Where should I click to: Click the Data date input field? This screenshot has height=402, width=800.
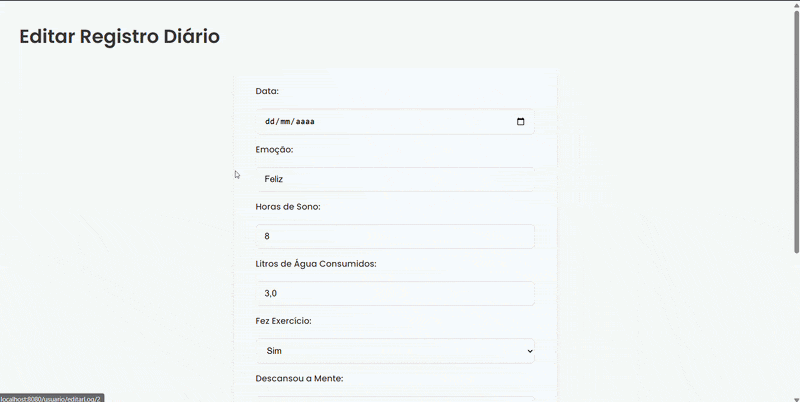coord(395,121)
